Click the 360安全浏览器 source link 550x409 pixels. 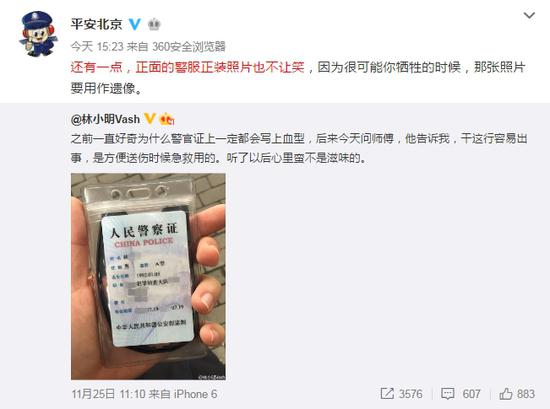coord(189,46)
